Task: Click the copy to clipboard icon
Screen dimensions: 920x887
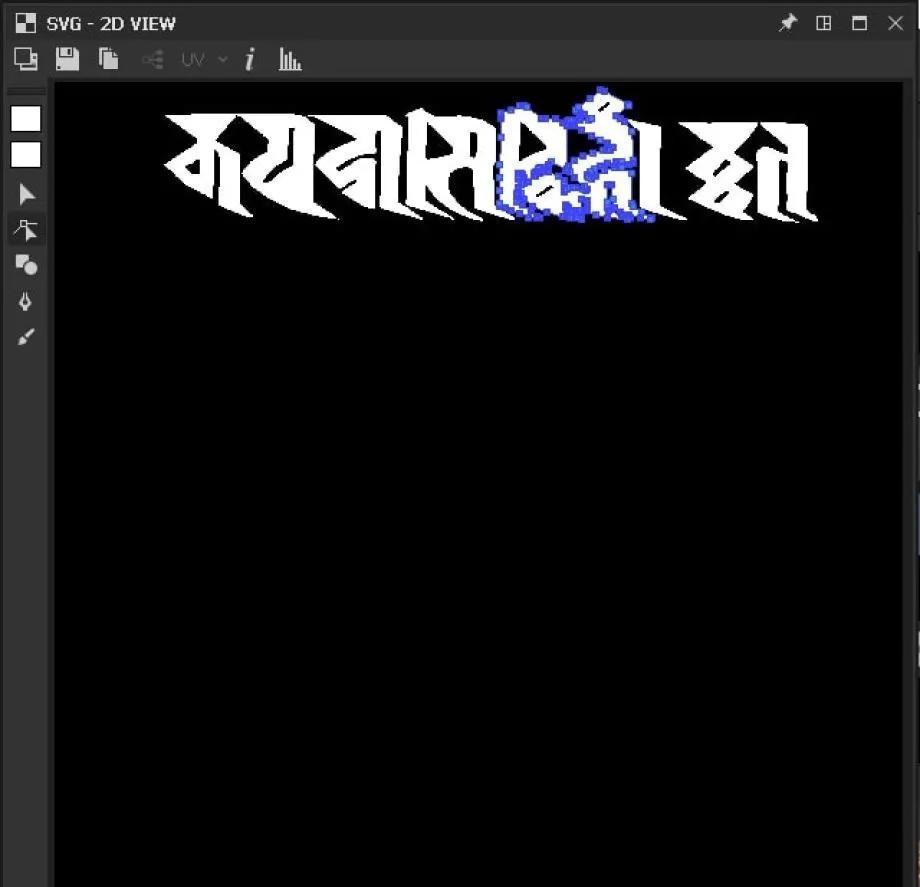Action: [108, 60]
